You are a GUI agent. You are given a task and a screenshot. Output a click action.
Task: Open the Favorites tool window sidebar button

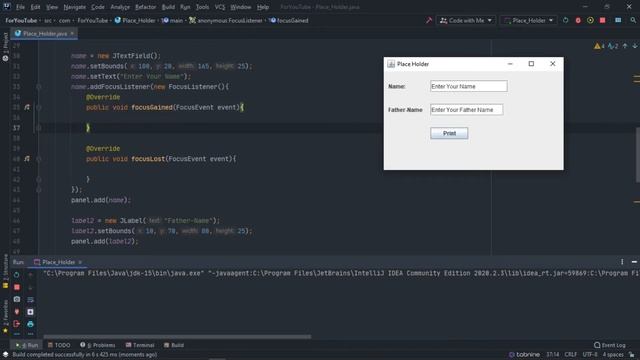5,316
